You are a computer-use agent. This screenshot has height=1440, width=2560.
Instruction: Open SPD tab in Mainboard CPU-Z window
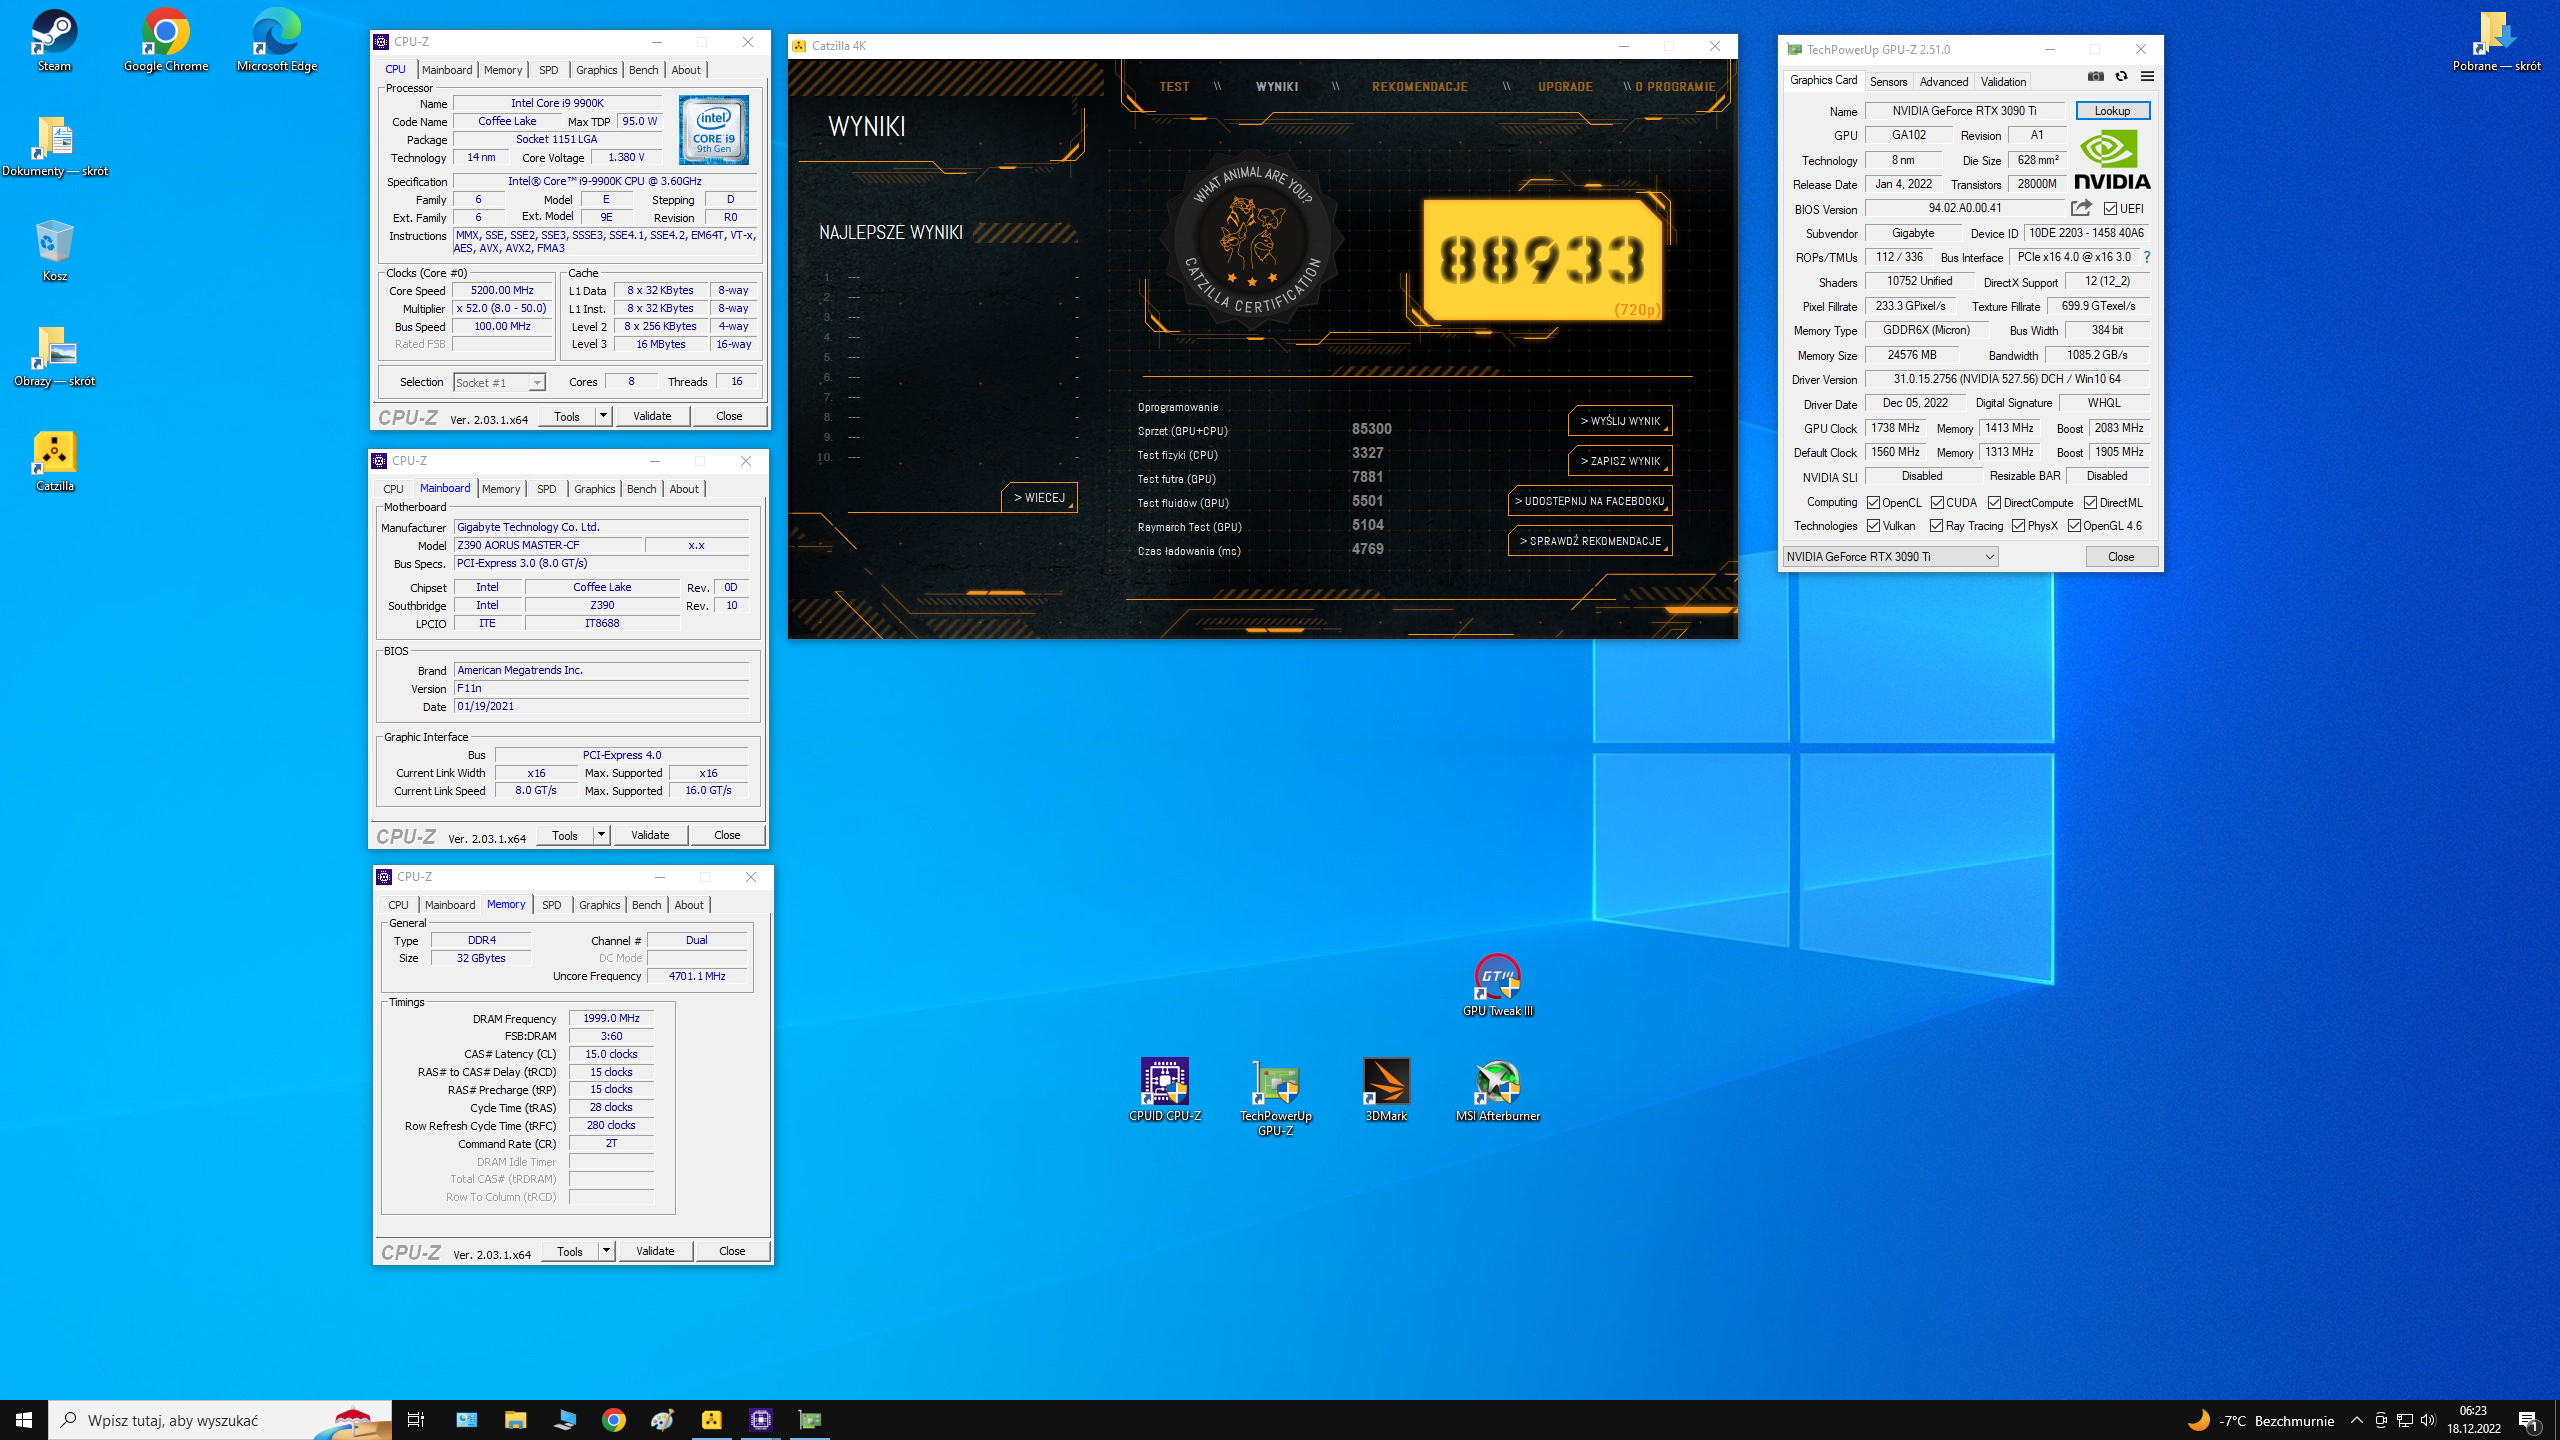[x=546, y=489]
